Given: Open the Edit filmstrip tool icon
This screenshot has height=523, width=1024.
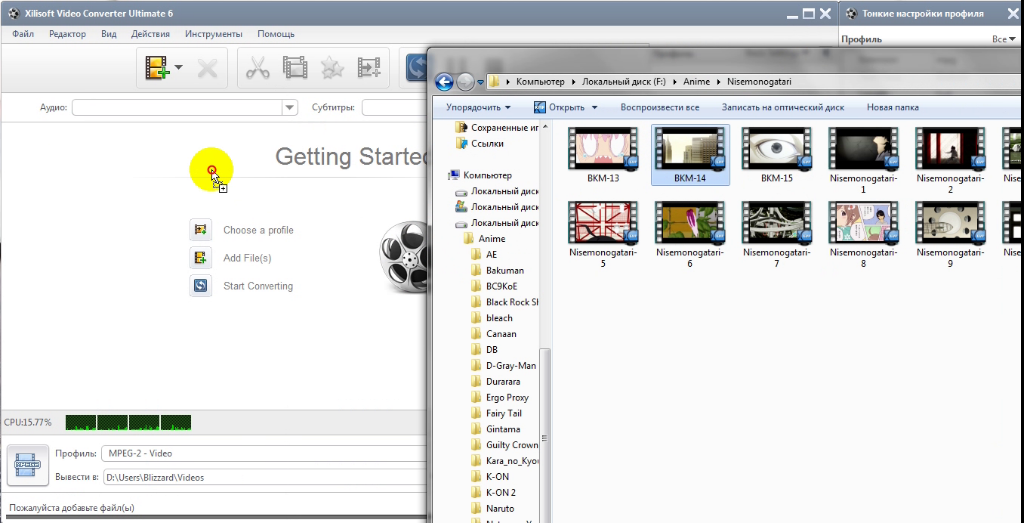Looking at the screenshot, I should click(295, 67).
